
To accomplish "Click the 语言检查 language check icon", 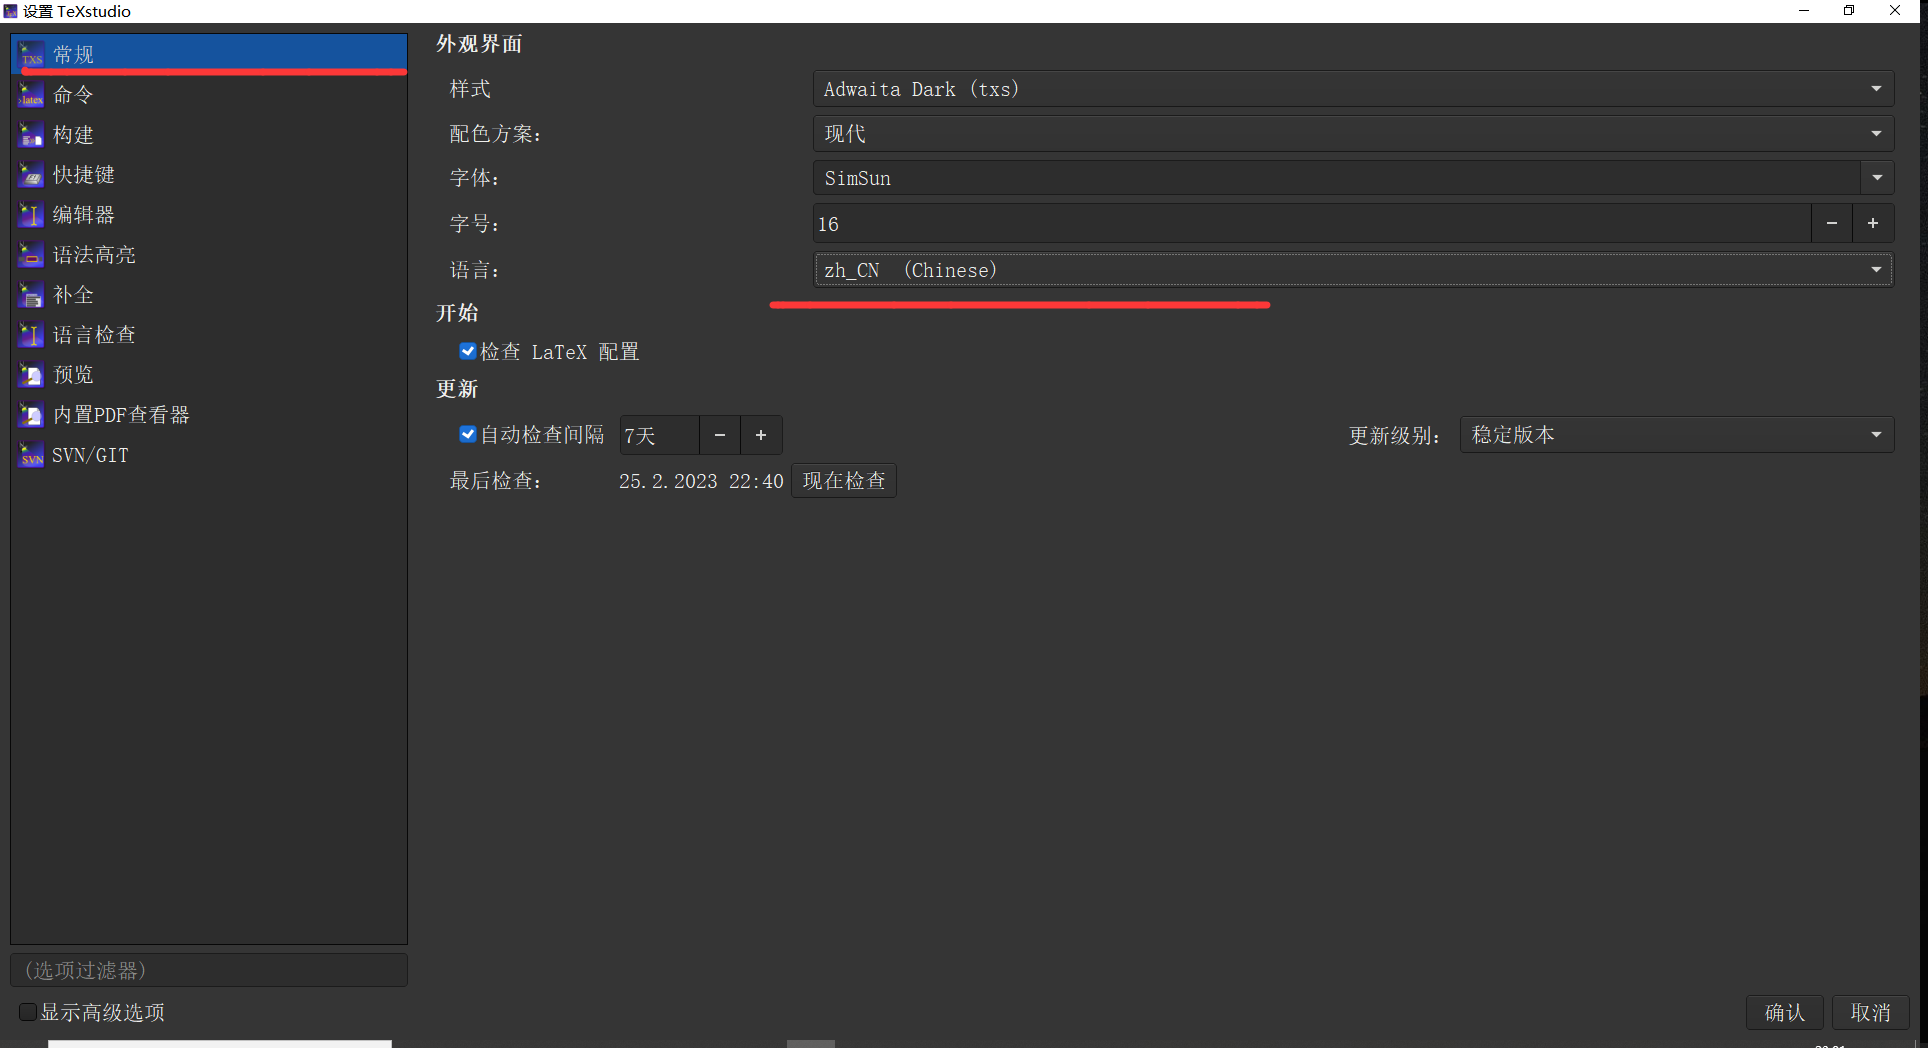I will pyautogui.click(x=32, y=335).
